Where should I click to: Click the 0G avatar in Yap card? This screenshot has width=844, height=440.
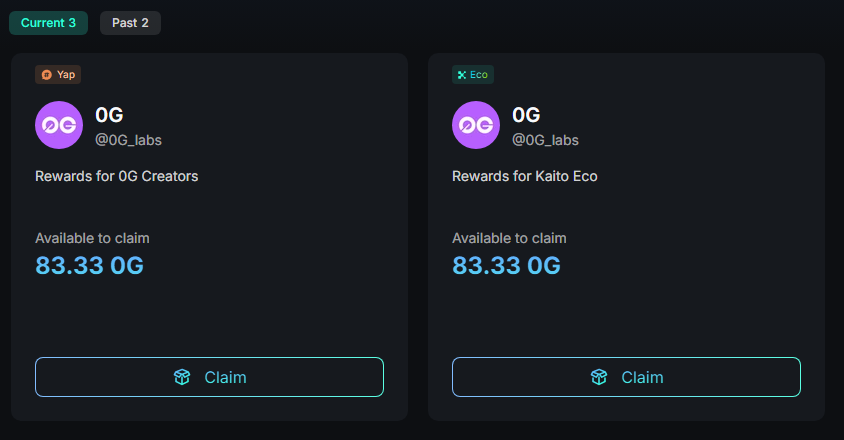click(59, 125)
